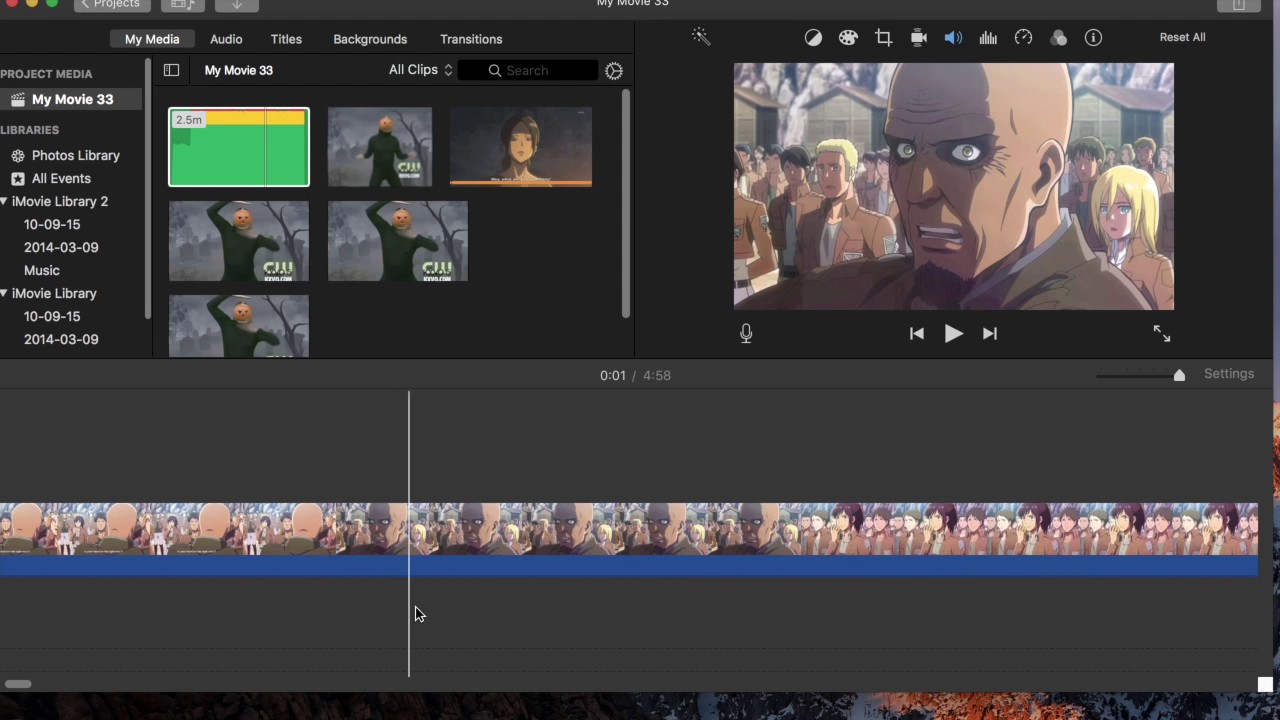This screenshot has height=720, width=1280.
Task: Open the volume speaker controls
Action: click(953, 38)
